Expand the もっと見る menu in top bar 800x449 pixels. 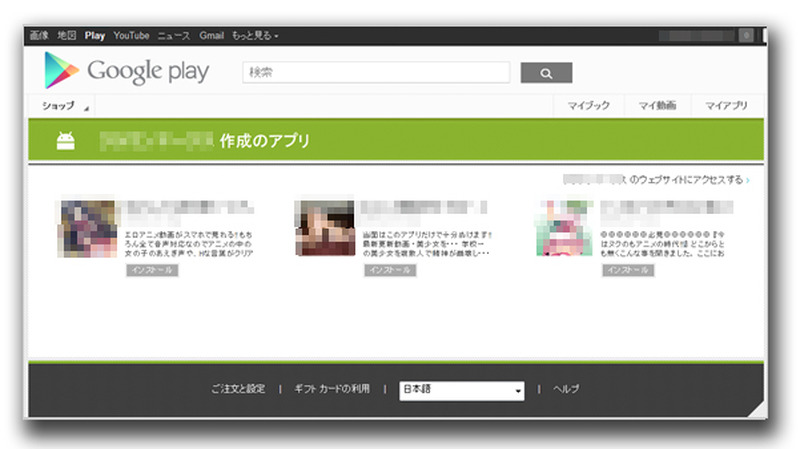[x=255, y=35]
